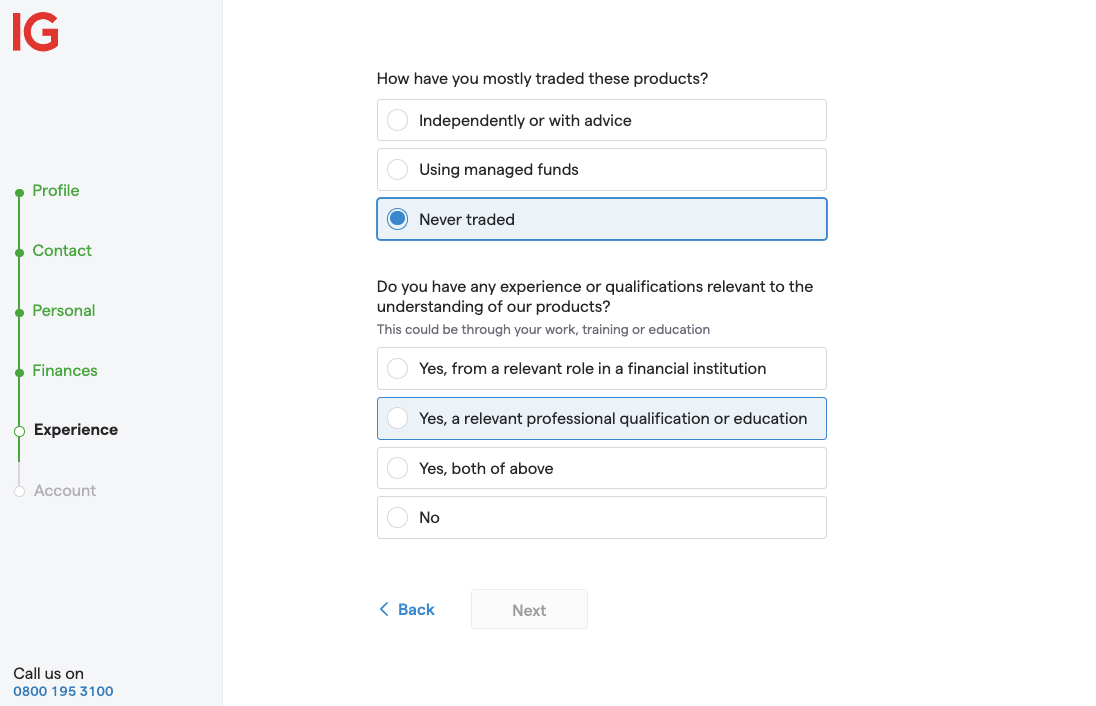Click the 'This could be through your work' hint text
1096x706 pixels.
543,329
